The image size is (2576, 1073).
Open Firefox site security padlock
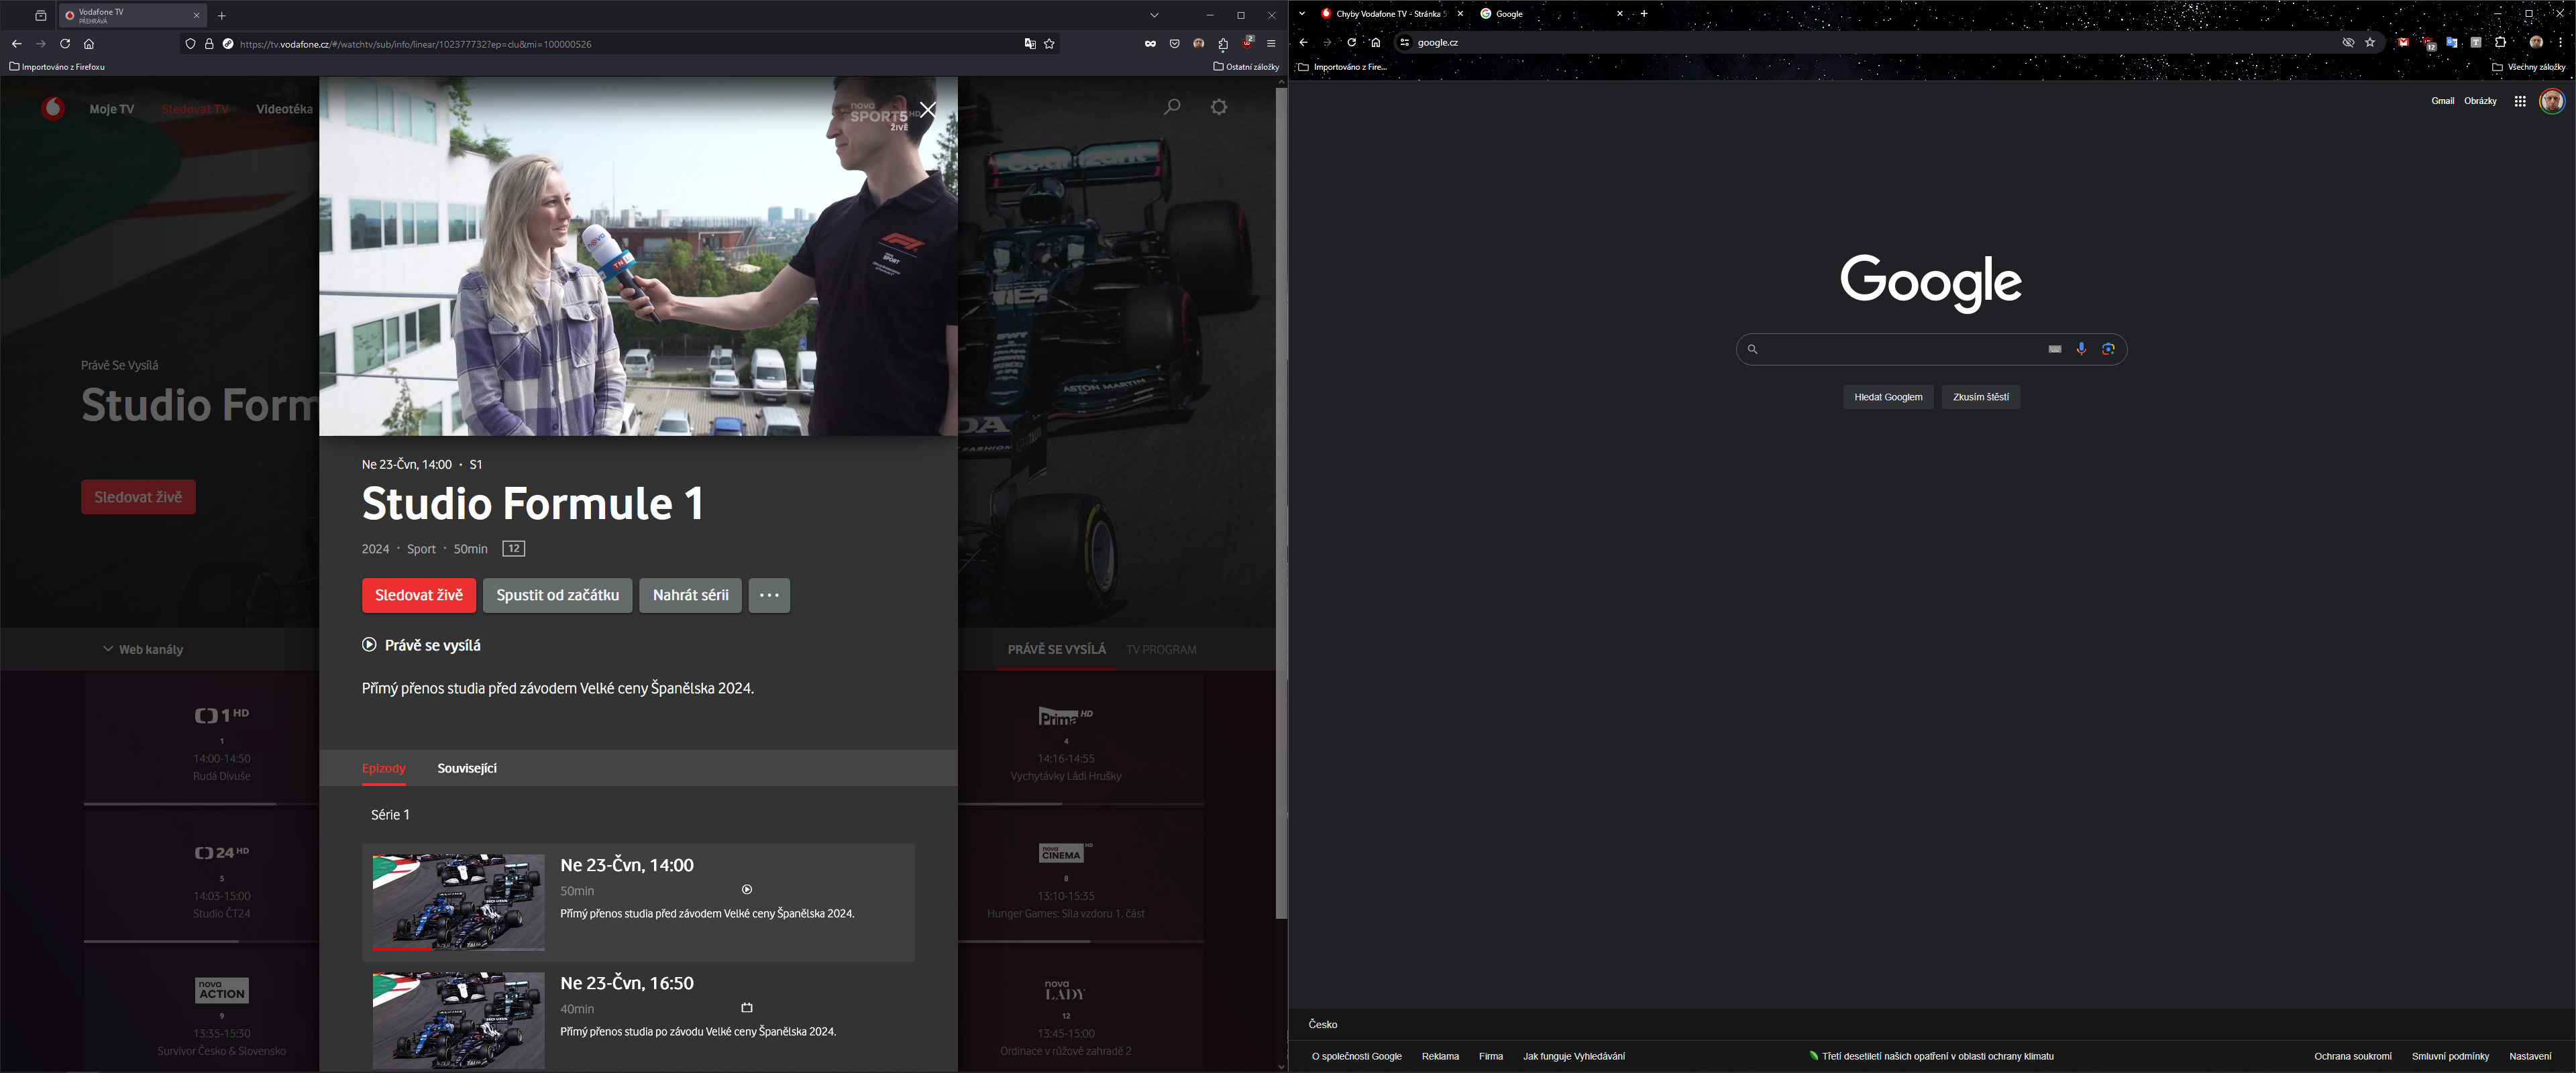click(209, 44)
